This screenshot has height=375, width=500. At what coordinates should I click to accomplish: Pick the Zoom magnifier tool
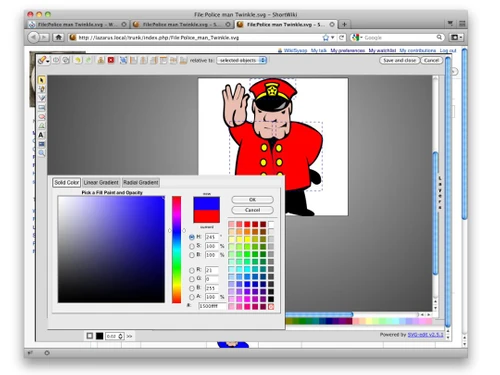(42, 153)
